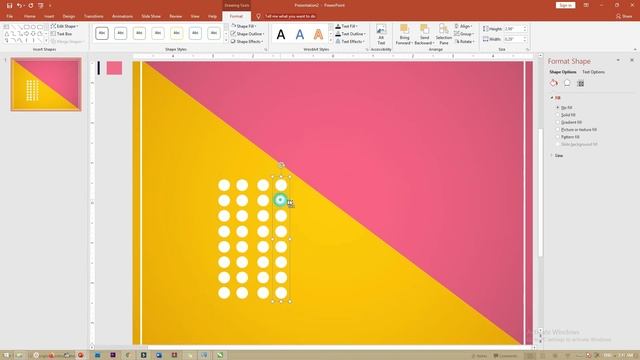Open the Effects pentagon icon in Format Shape
640x360 pixels.
point(567,83)
